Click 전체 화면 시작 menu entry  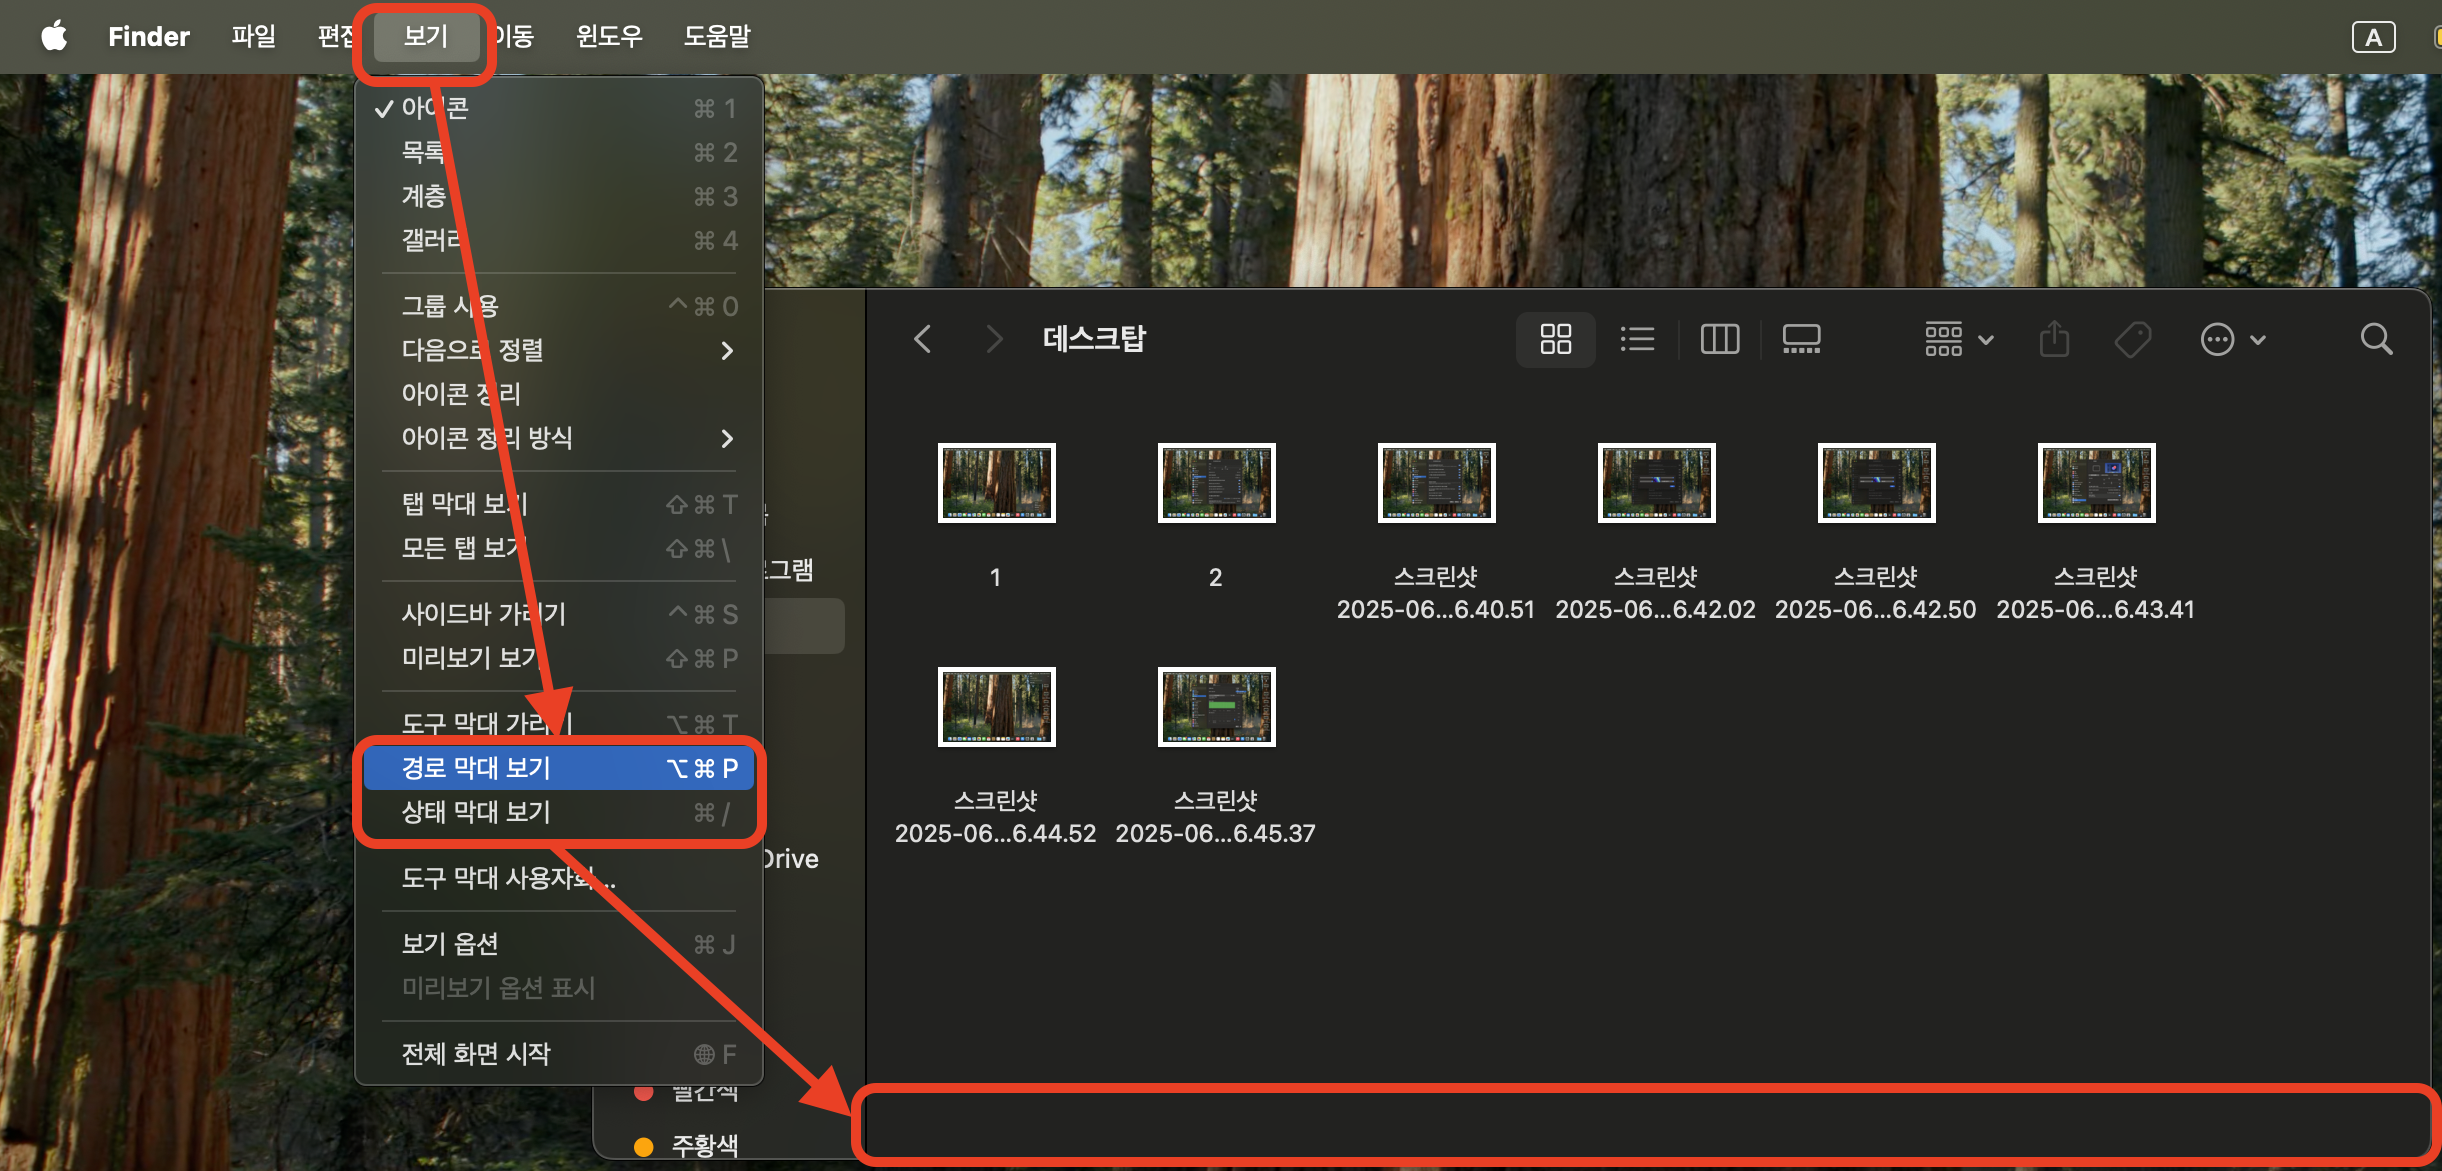point(476,1054)
